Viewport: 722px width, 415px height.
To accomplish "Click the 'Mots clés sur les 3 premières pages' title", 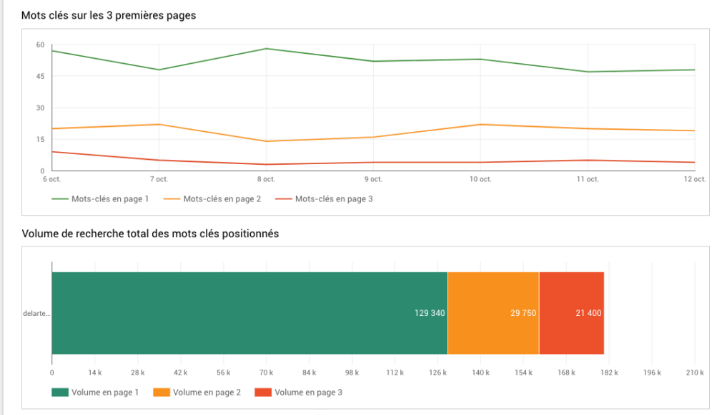I will click(x=109, y=16).
